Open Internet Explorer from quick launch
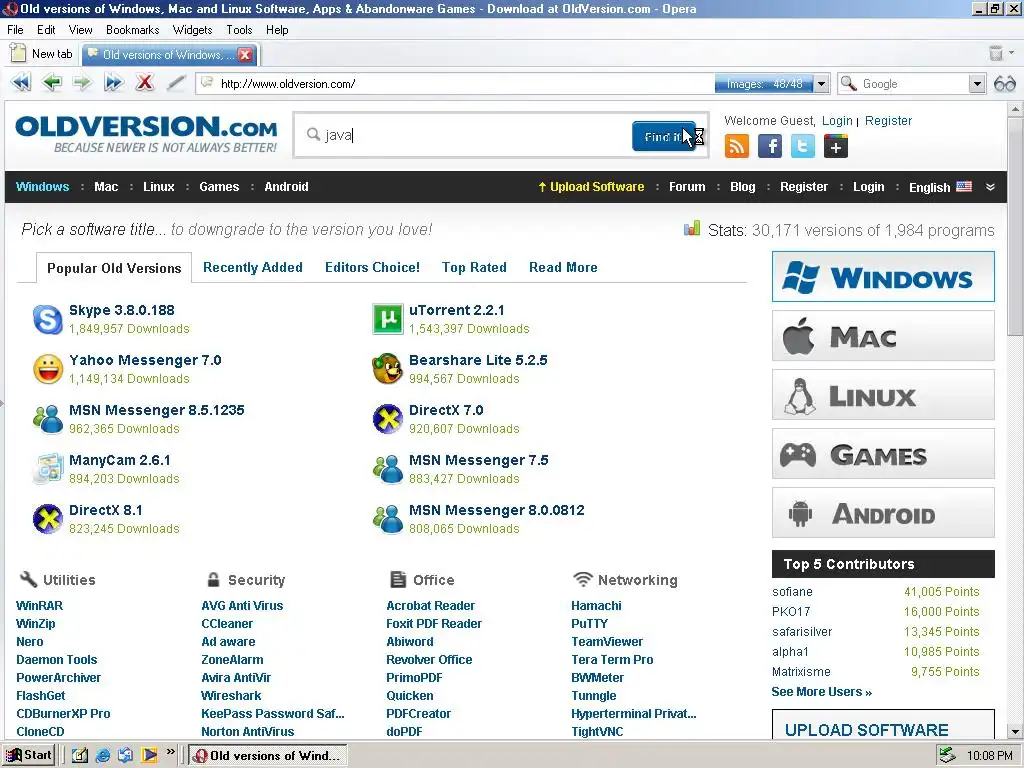Image resolution: width=1024 pixels, height=768 pixels. (103, 755)
